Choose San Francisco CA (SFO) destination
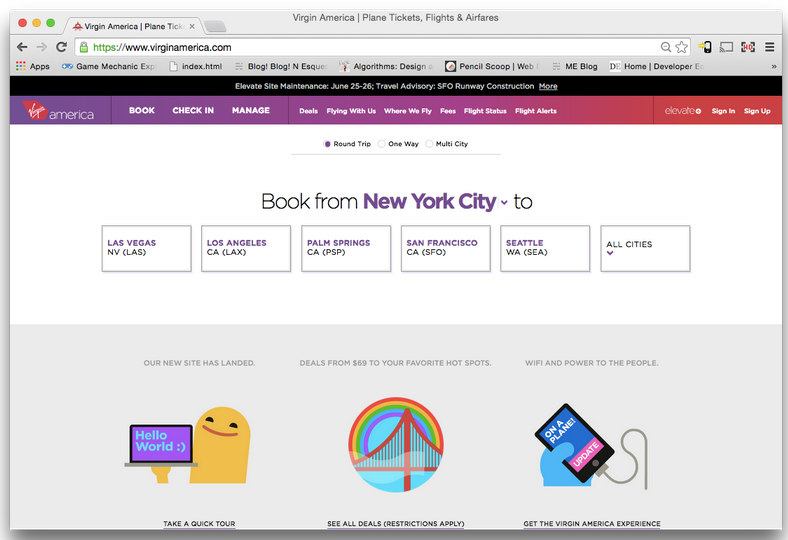The height and width of the screenshot is (540, 788). tap(446, 249)
